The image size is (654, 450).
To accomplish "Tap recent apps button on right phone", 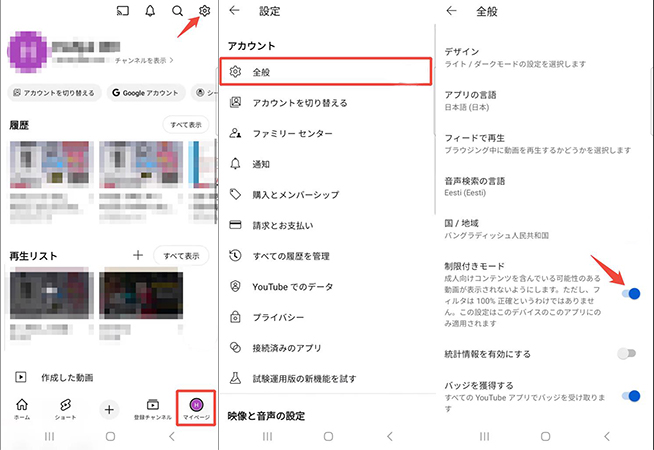I will point(484,437).
